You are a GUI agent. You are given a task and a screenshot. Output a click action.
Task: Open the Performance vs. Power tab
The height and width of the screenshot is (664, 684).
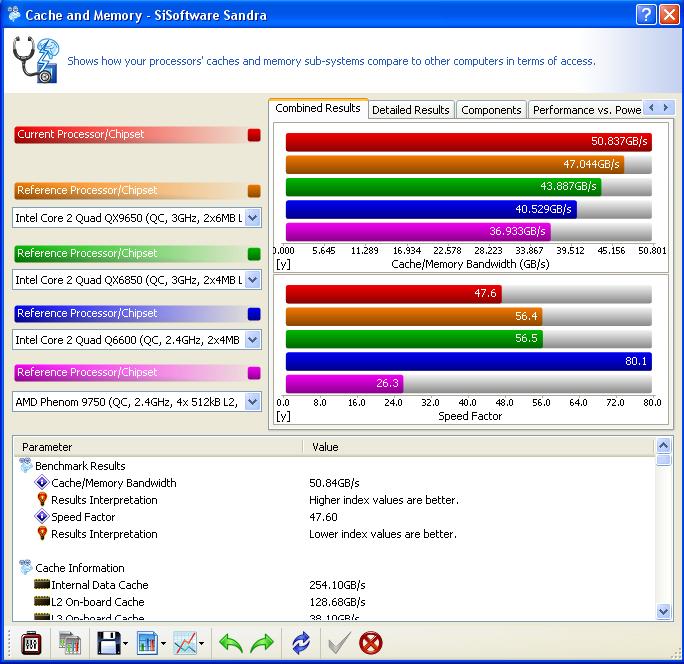[587, 110]
